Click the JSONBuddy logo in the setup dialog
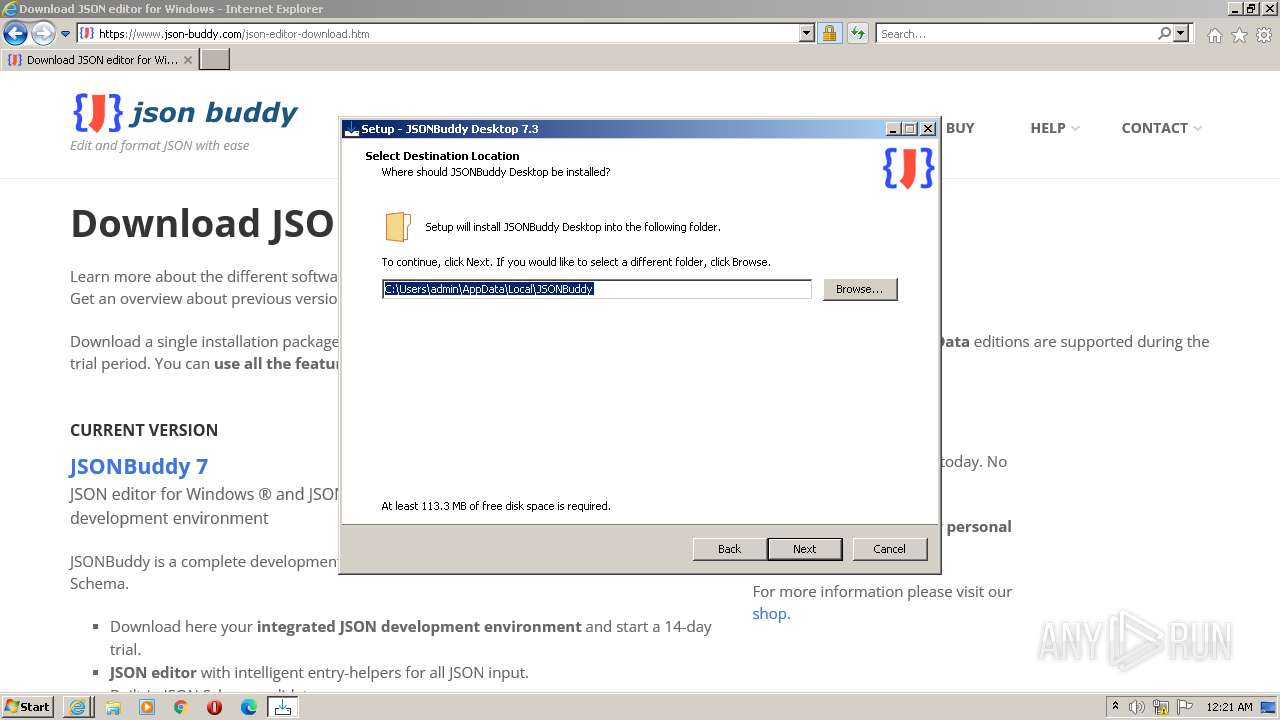 point(908,168)
